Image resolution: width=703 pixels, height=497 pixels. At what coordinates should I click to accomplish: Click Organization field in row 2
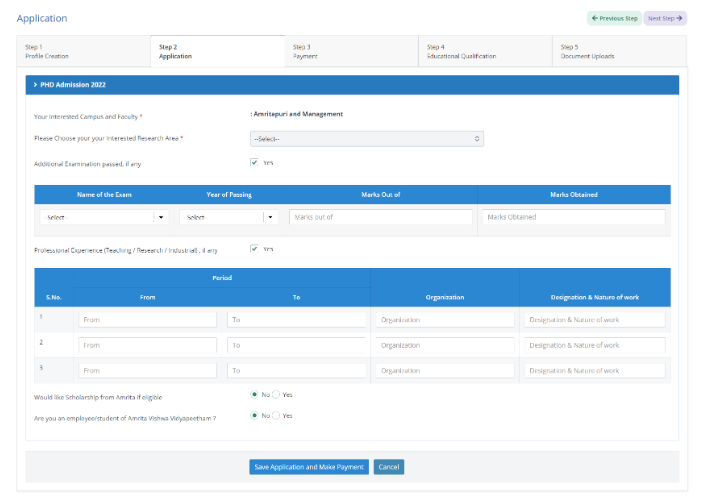coord(445,345)
